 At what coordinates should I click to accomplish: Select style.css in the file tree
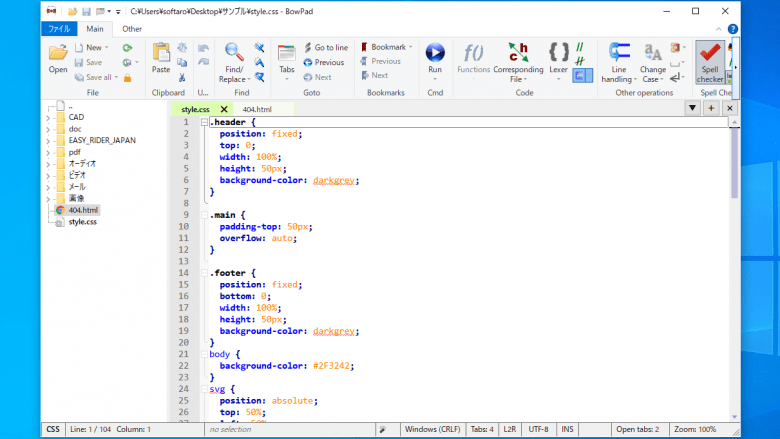82,222
